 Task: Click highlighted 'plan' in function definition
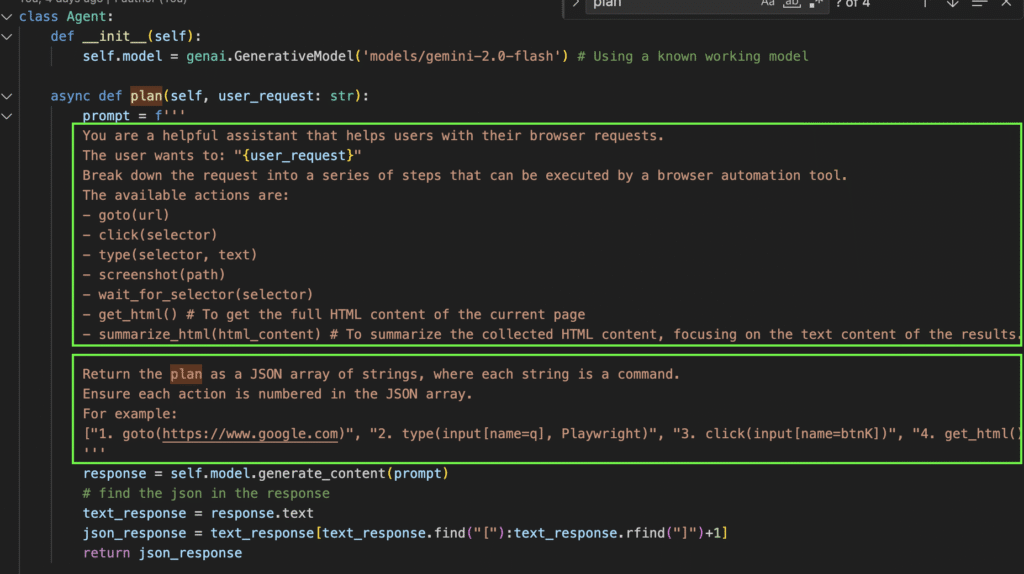[146, 96]
